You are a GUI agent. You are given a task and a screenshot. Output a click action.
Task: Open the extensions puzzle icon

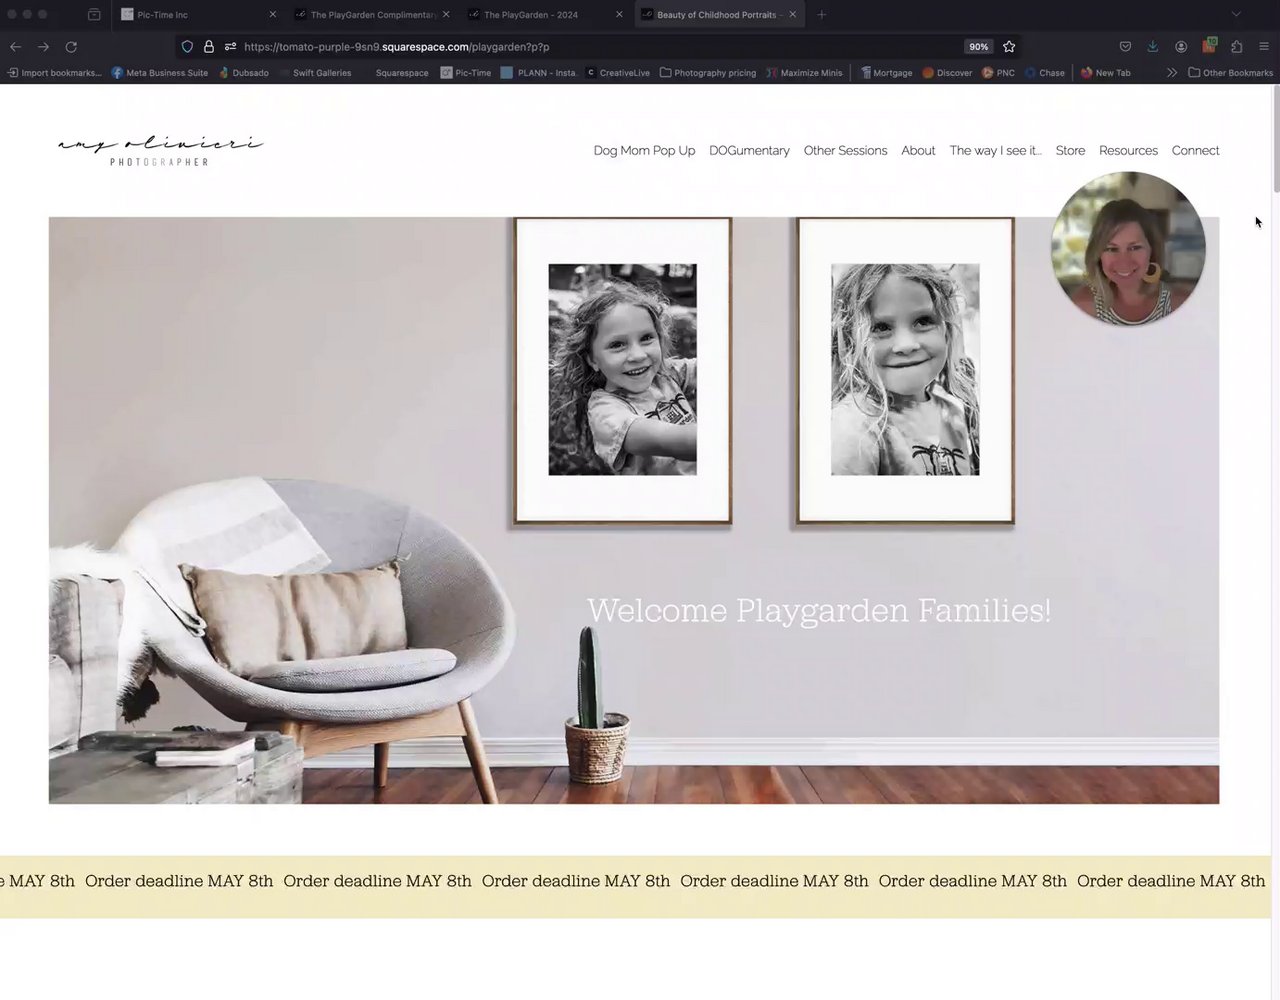point(1237,47)
